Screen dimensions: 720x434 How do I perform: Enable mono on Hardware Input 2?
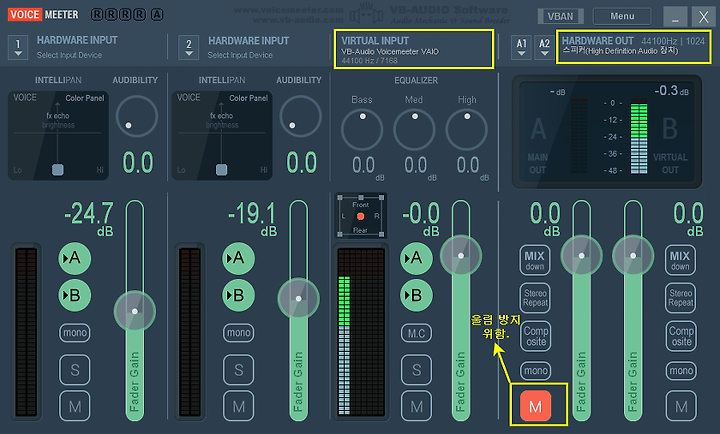point(239,333)
